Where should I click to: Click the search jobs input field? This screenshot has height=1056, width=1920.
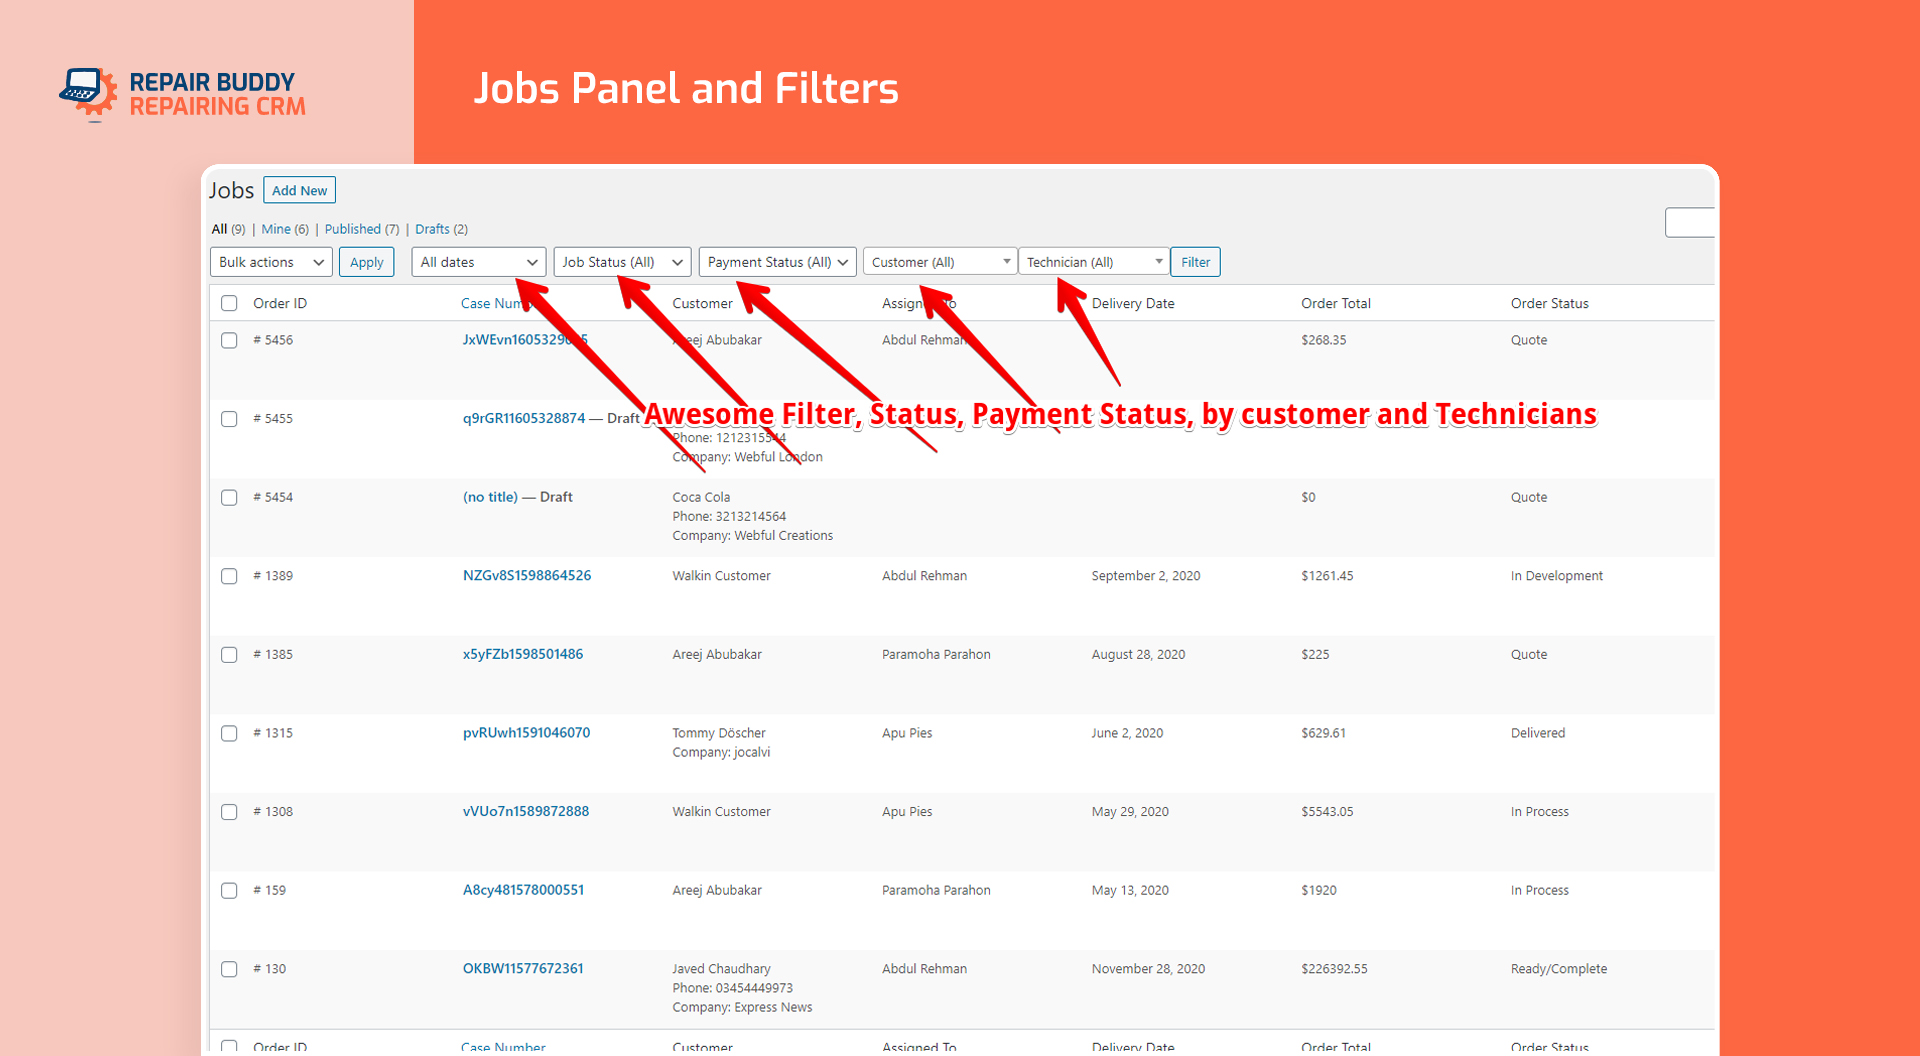coord(1691,222)
